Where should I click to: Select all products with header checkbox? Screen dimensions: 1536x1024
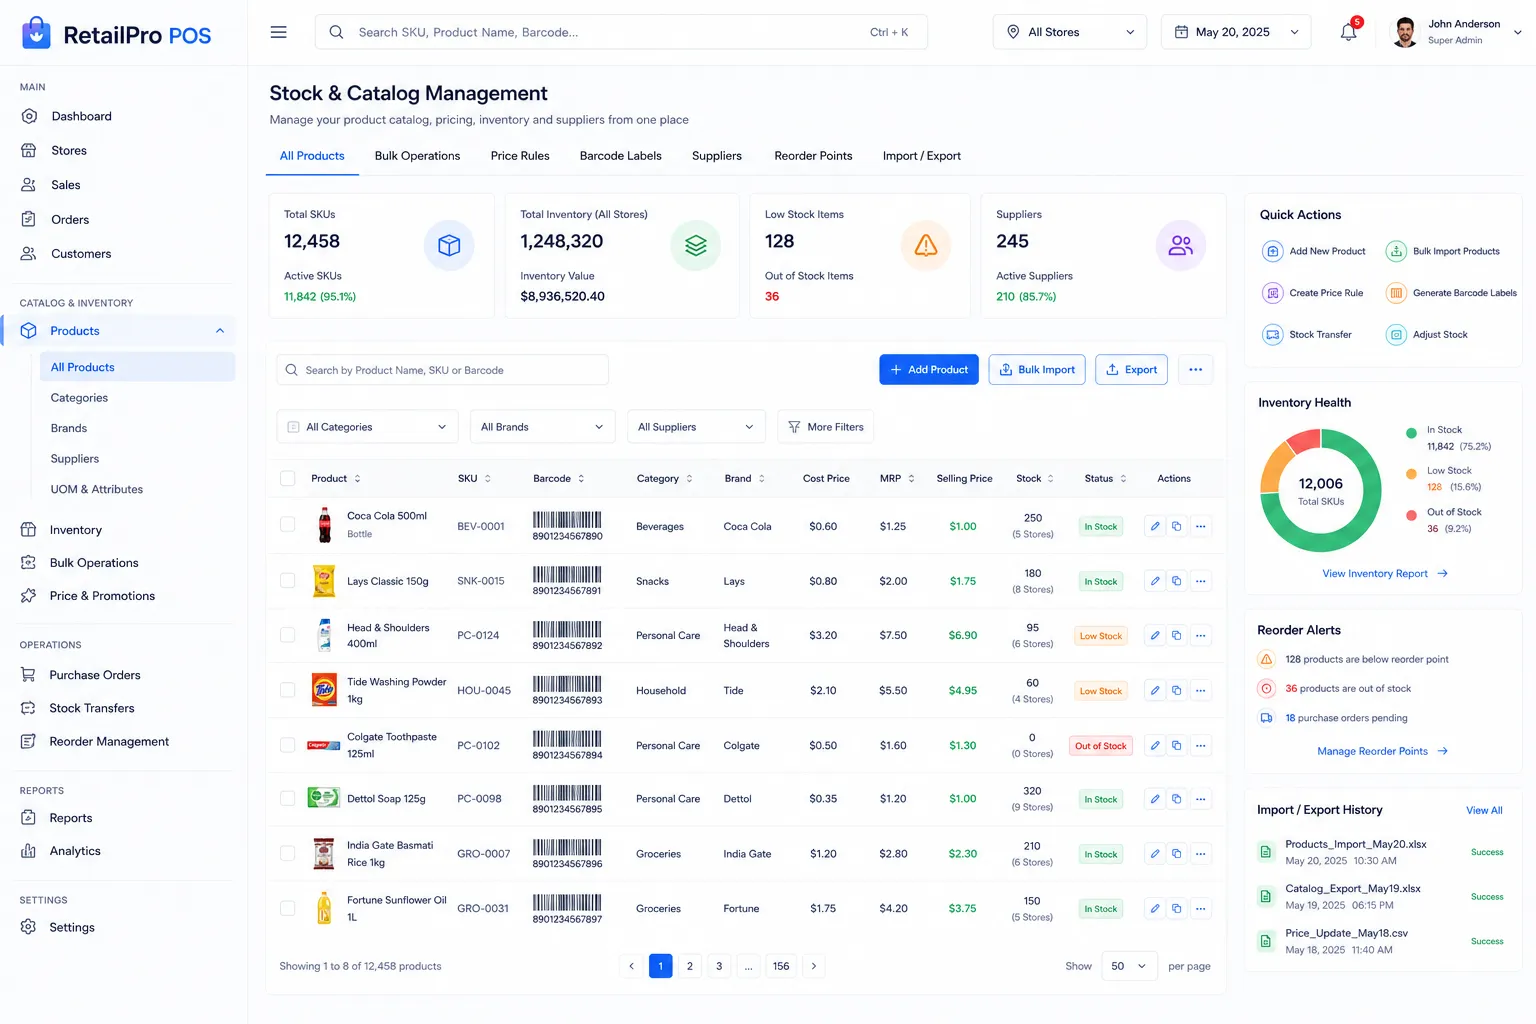click(288, 479)
